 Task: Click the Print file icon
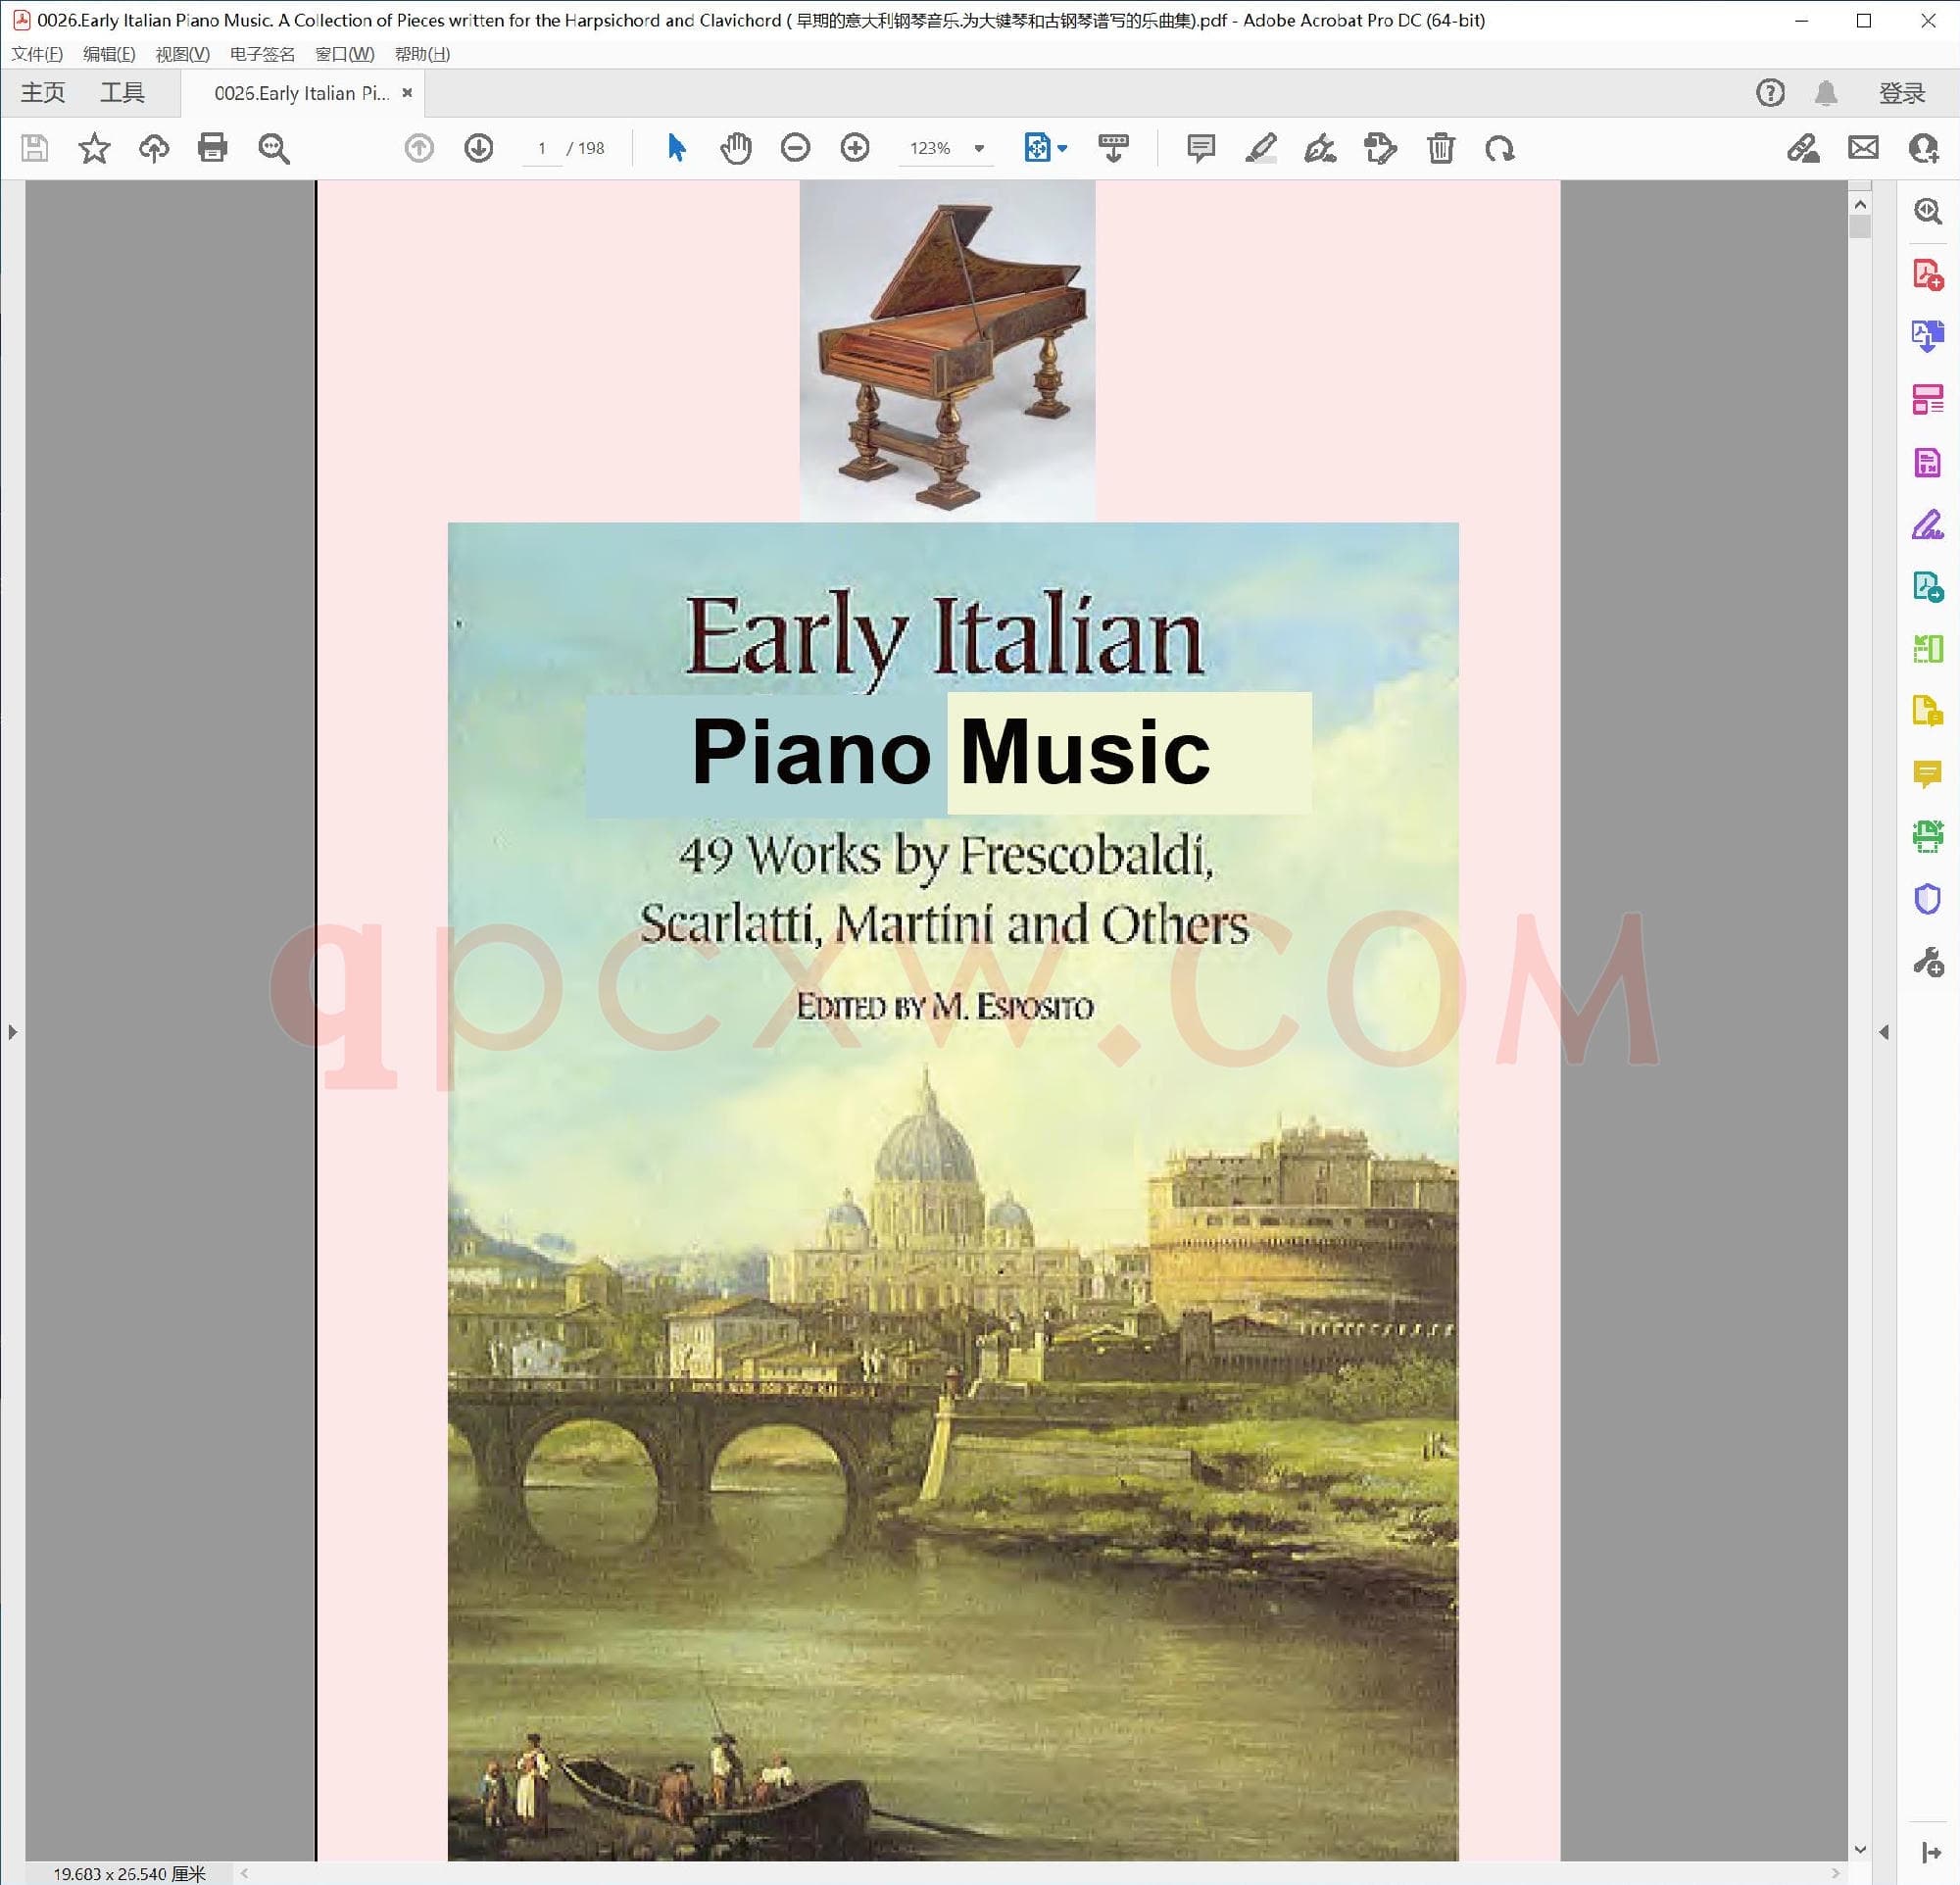pos(212,148)
